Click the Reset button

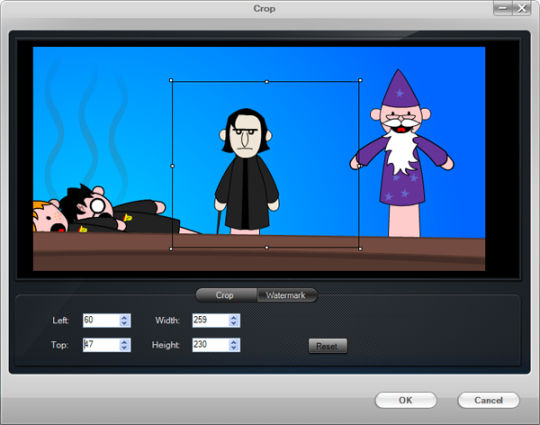coord(328,346)
